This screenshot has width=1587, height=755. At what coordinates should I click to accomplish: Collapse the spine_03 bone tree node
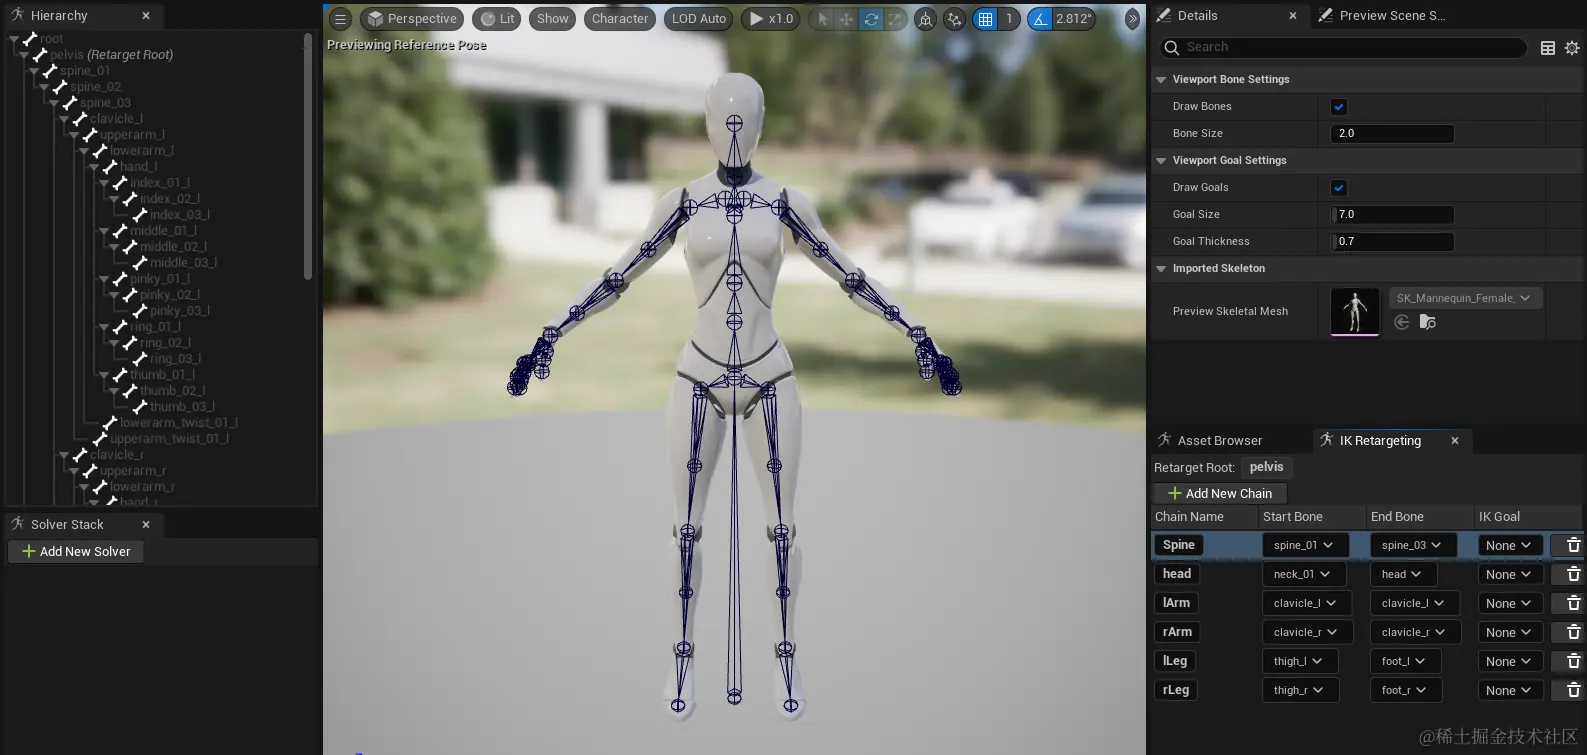pyautogui.click(x=55, y=103)
